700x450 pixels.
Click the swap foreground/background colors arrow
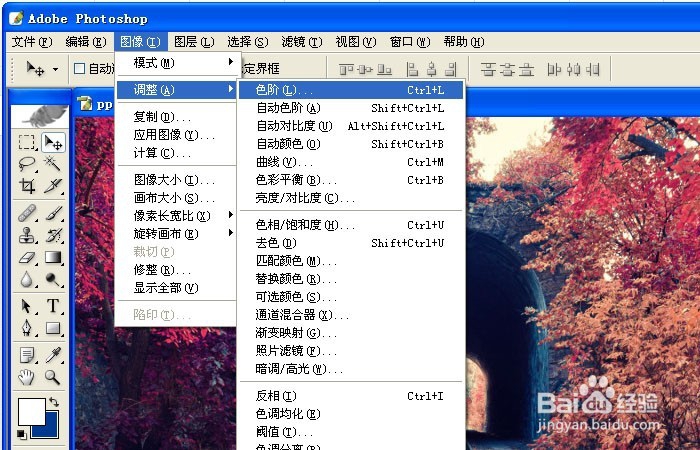pos(54,401)
